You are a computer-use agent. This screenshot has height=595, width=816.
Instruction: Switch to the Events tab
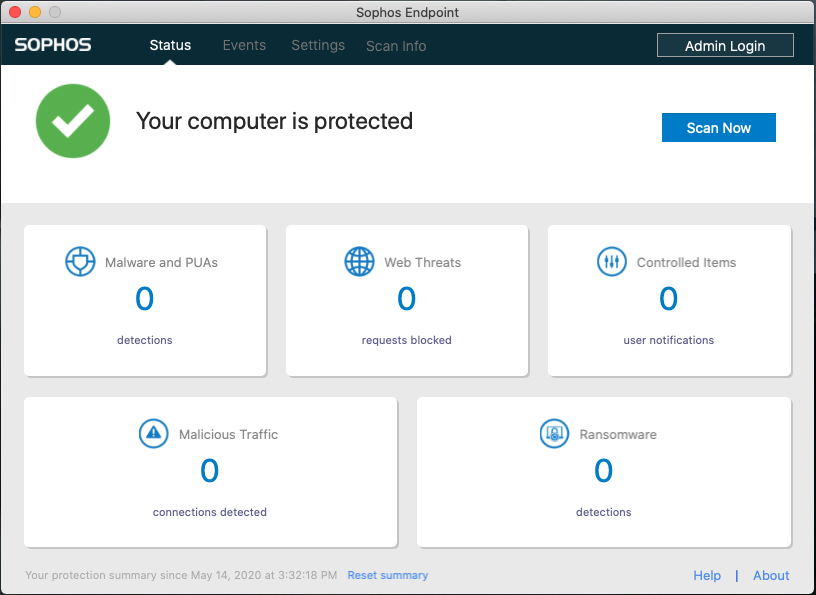pyautogui.click(x=244, y=45)
